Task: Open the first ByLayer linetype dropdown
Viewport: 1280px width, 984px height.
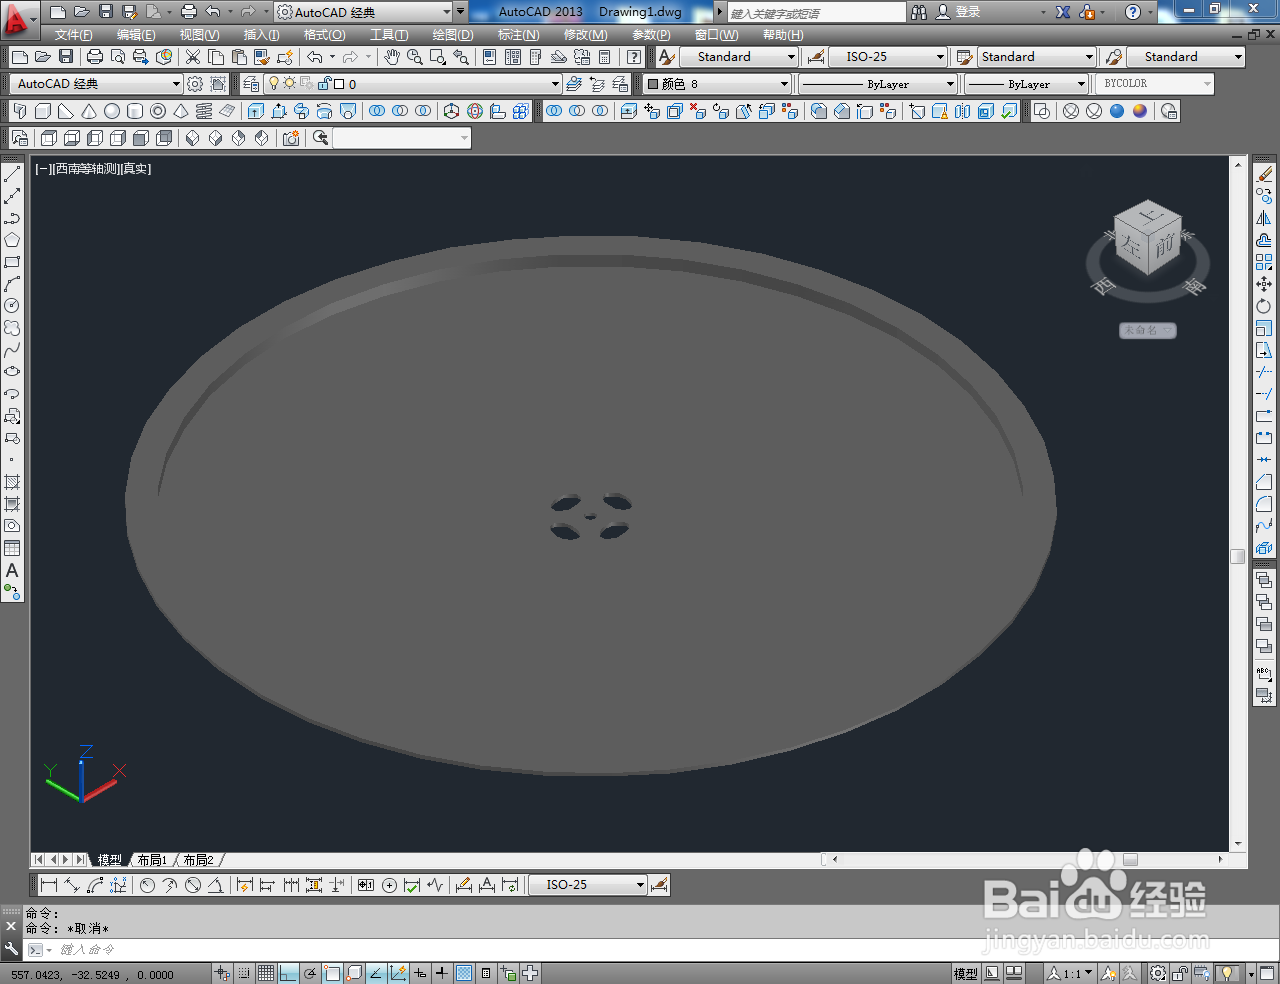Action: (x=950, y=84)
